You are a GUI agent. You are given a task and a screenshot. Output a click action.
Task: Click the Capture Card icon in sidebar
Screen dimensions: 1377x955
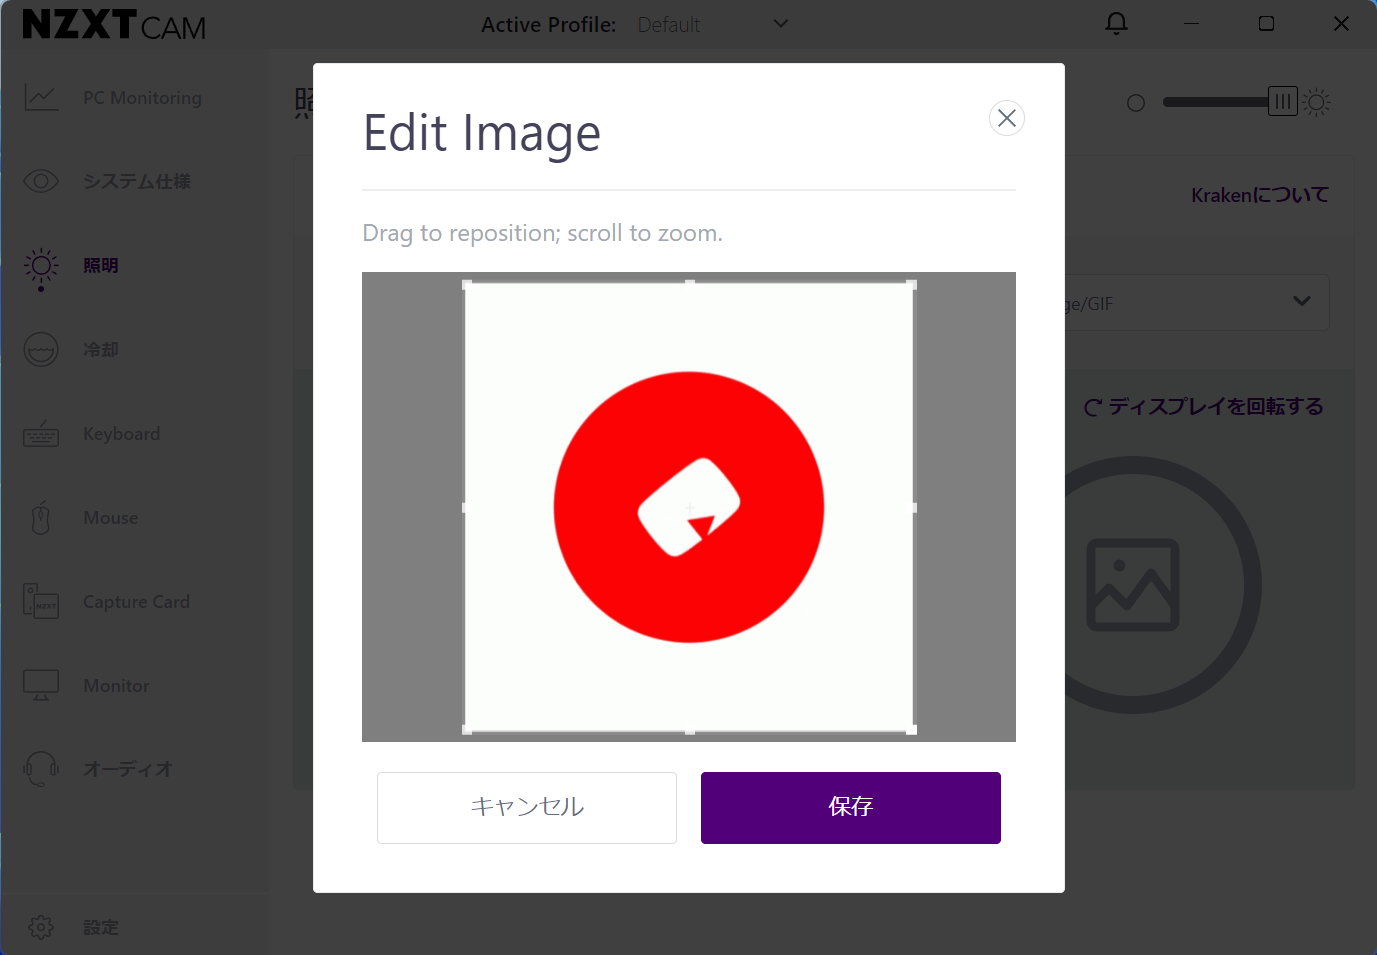click(x=41, y=602)
